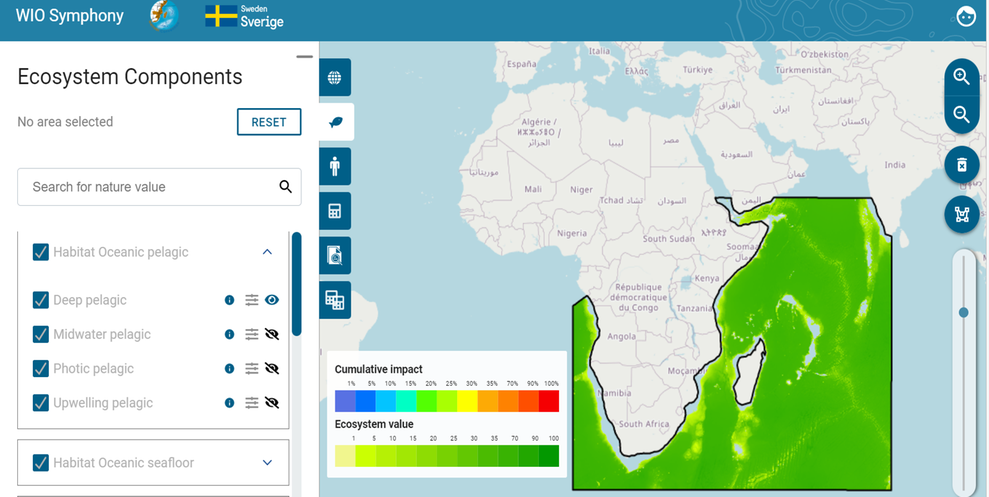This screenshot has width=989, height=497.
Task: Open the user profile avatar icon
Action: point(966,16)
